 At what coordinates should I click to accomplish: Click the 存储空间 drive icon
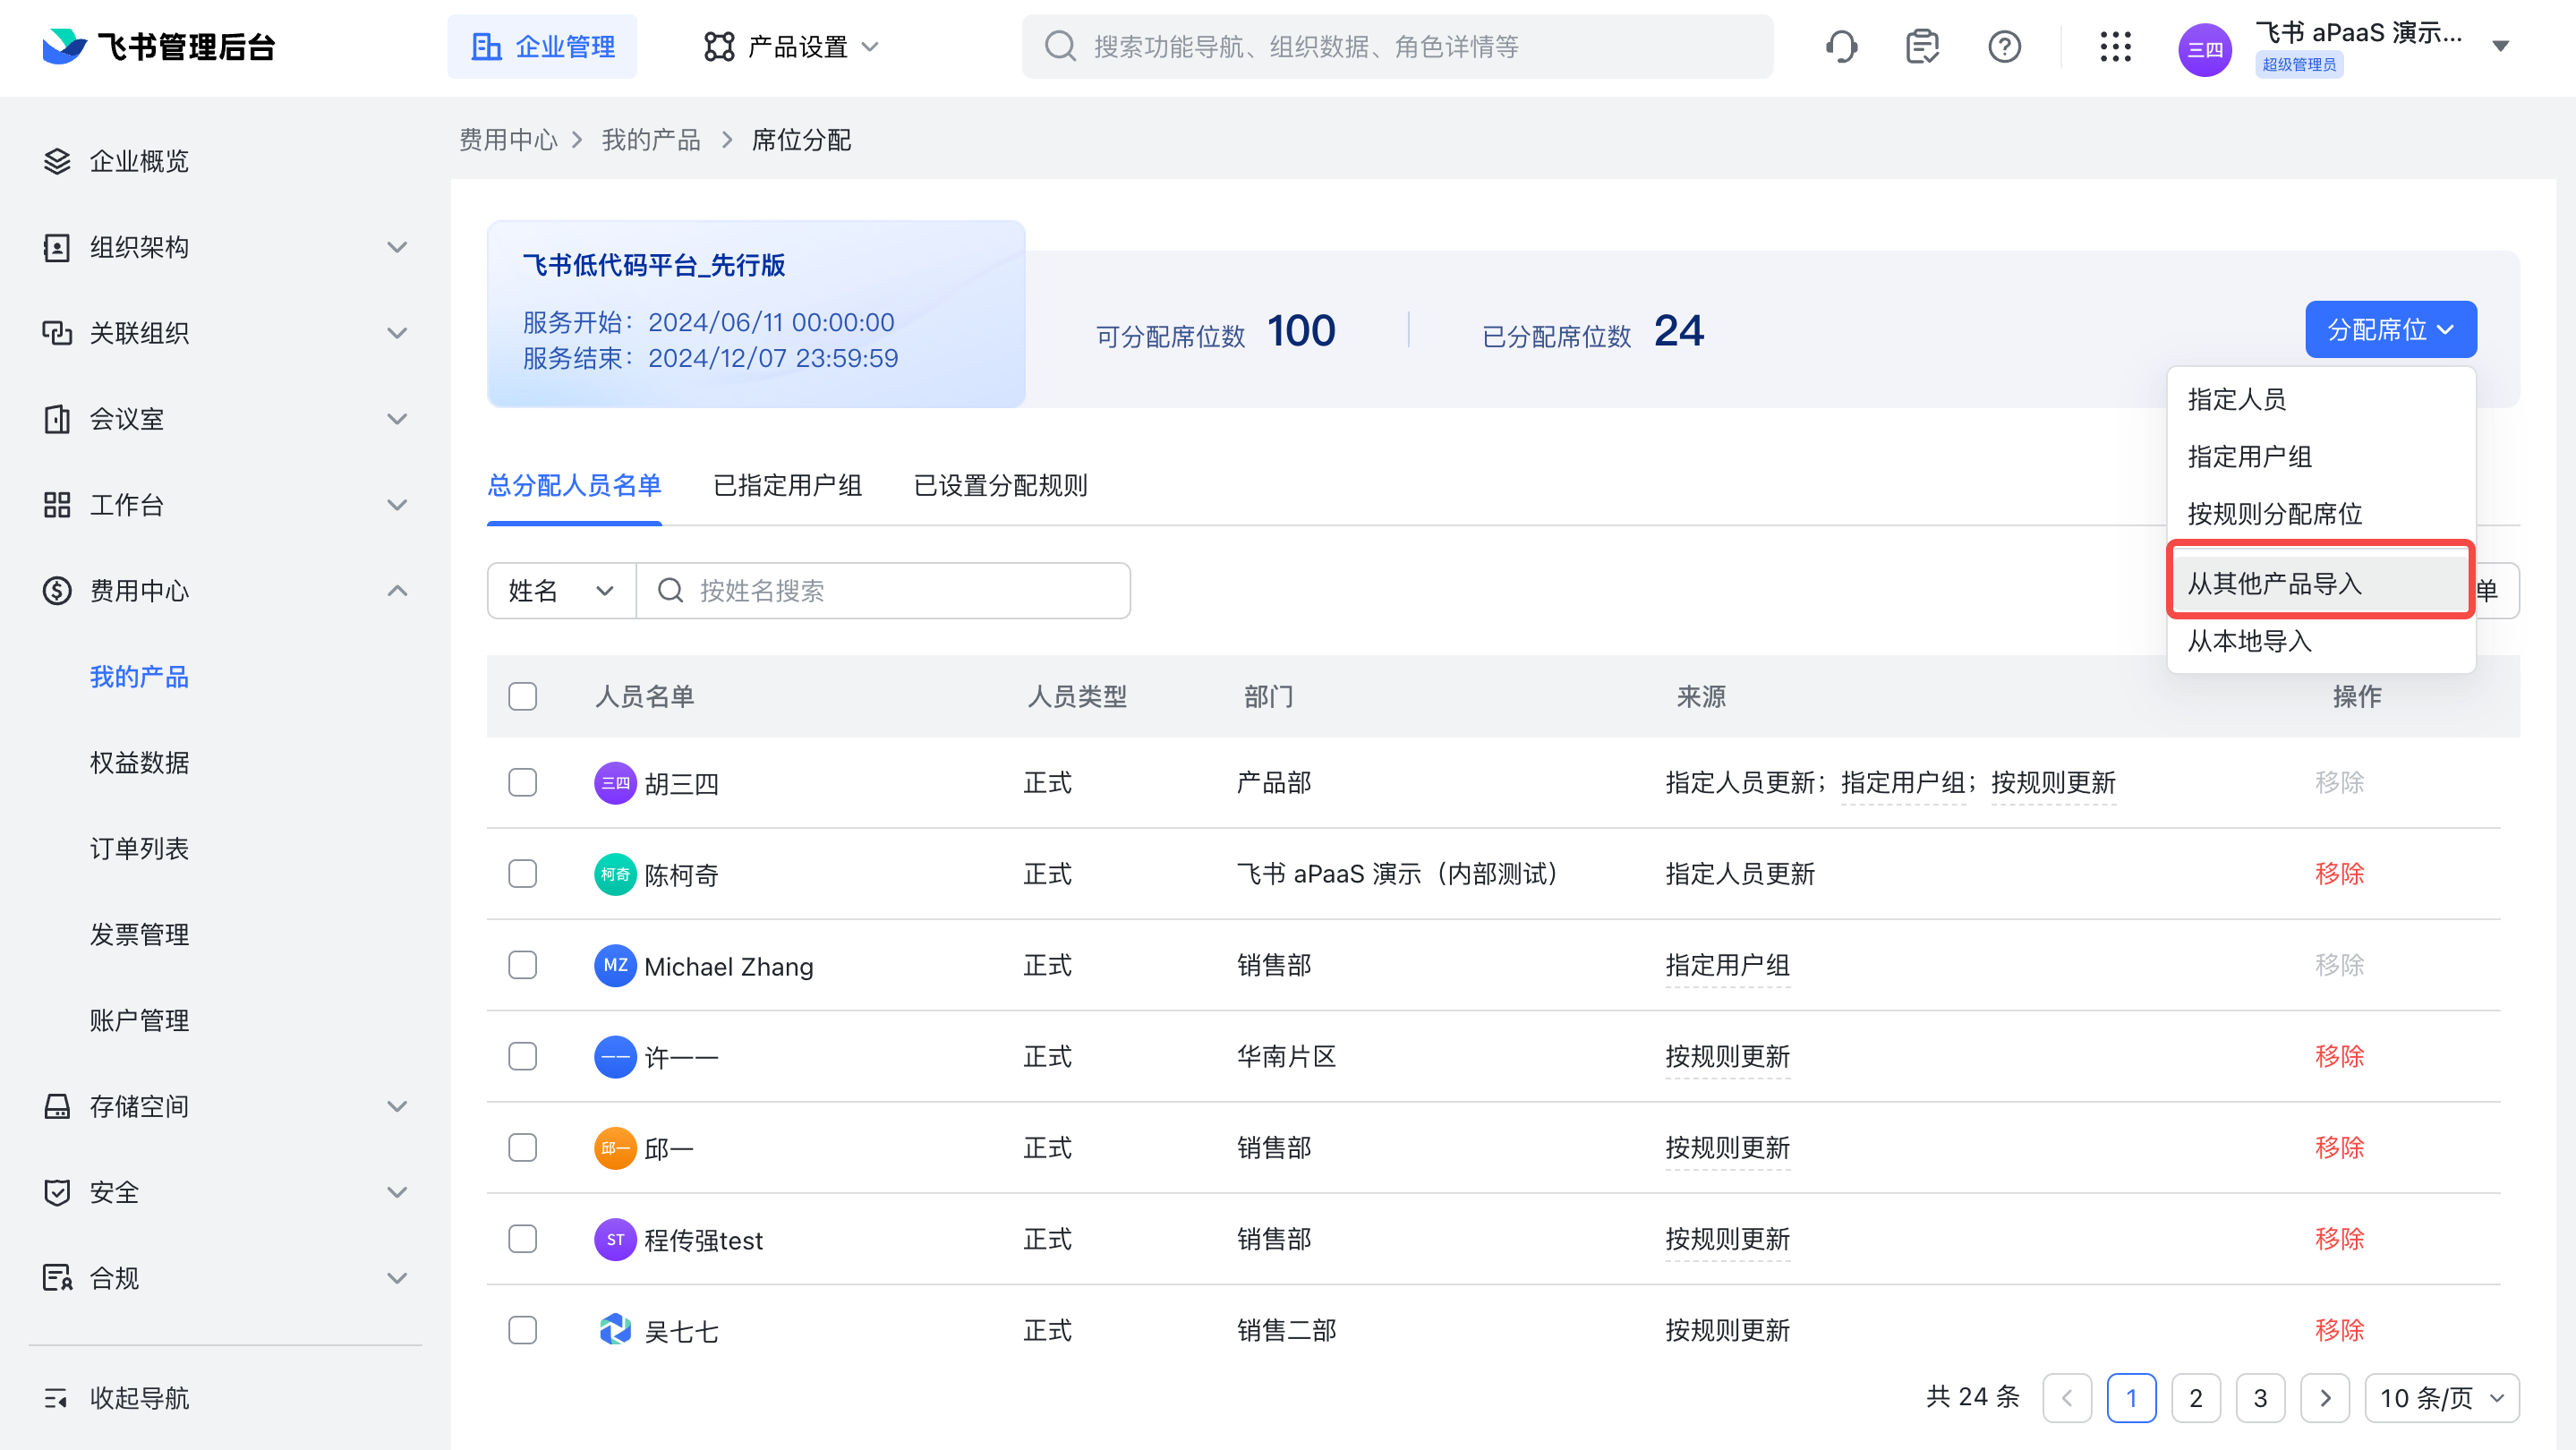57,1106
